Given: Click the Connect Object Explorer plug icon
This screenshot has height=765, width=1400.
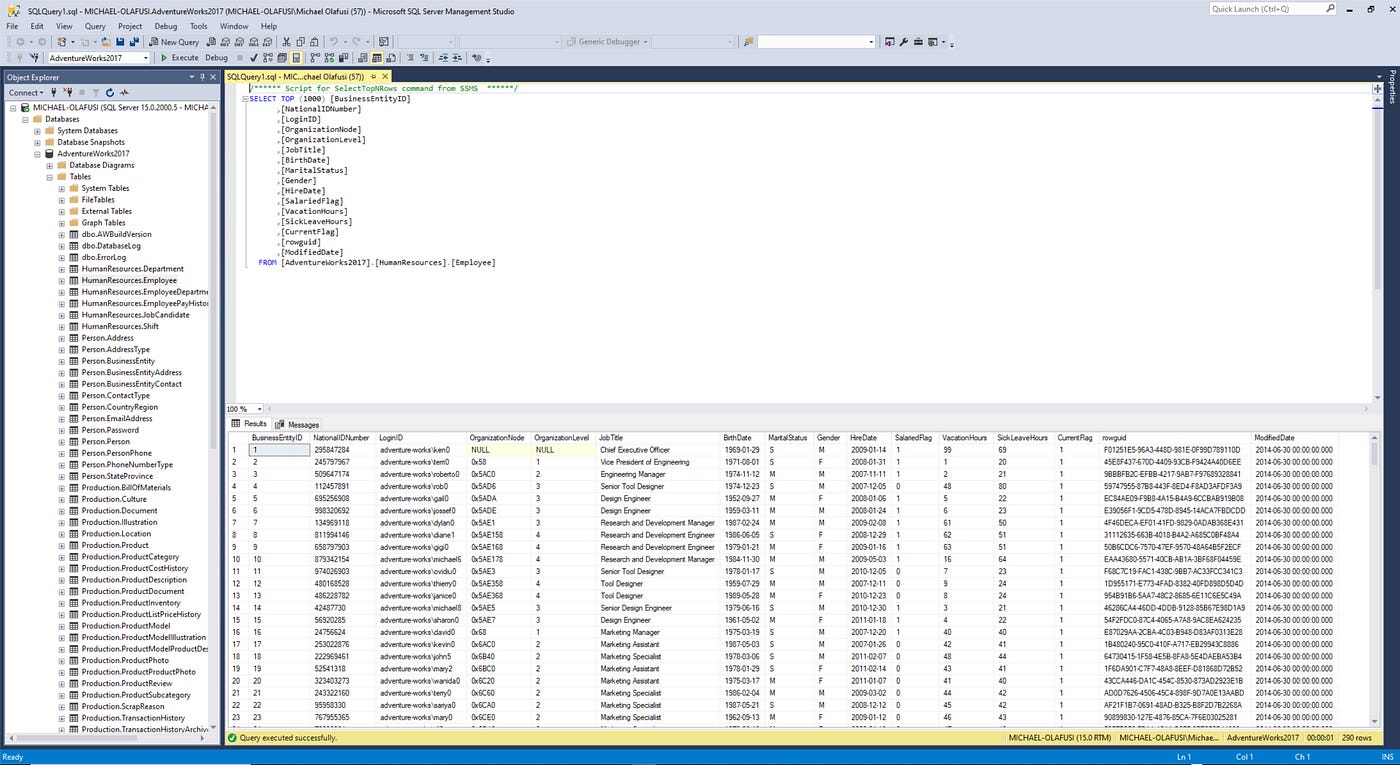Looking at the screenshot, I should tap(53, 93).
